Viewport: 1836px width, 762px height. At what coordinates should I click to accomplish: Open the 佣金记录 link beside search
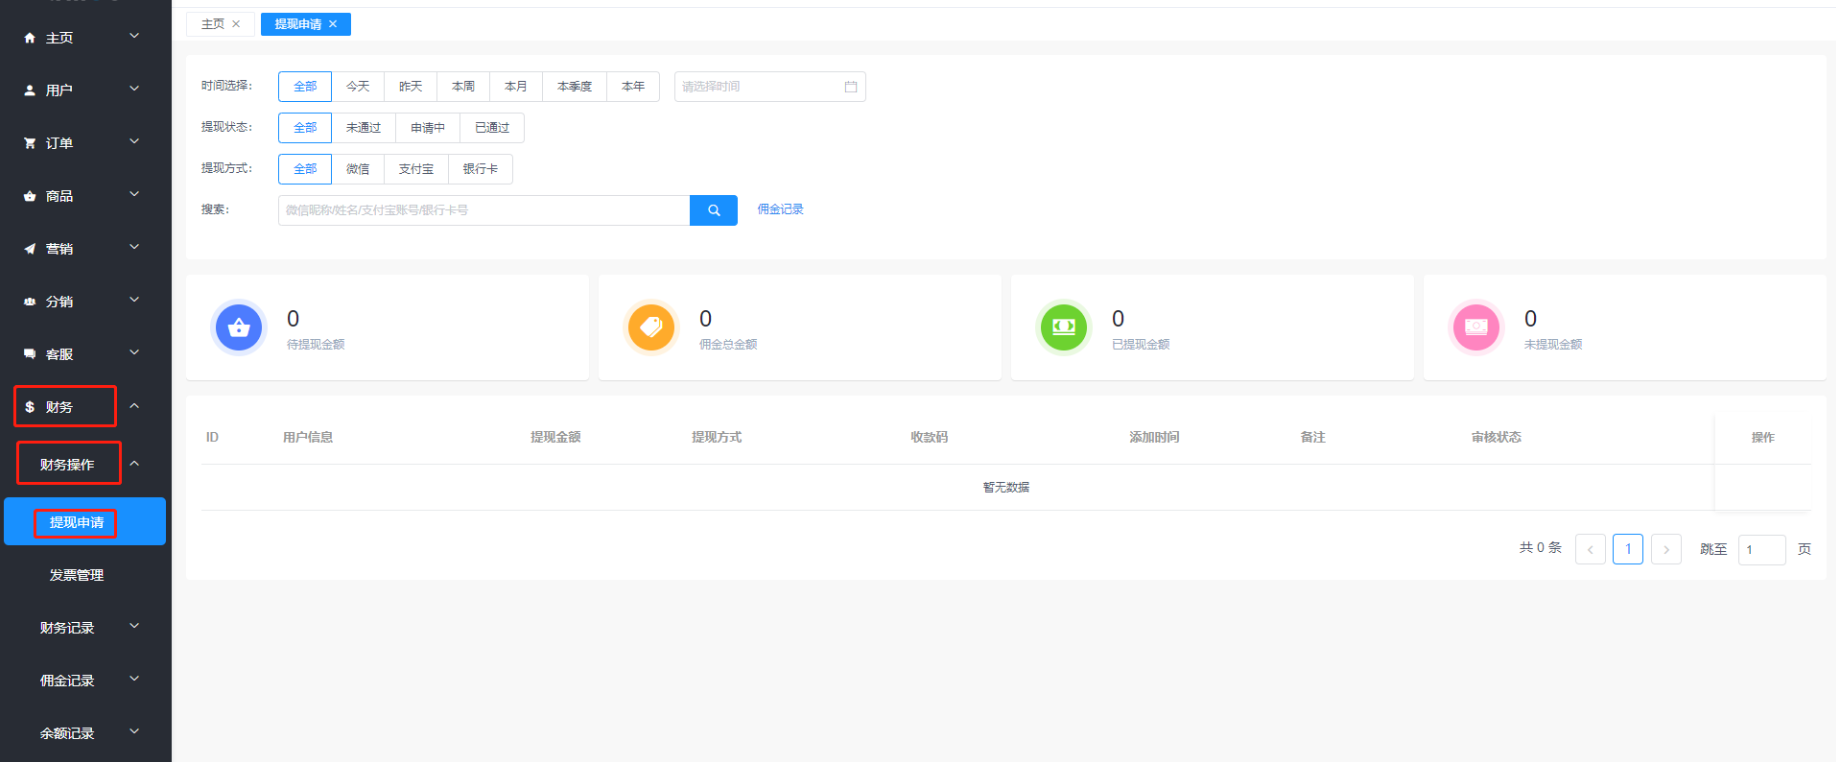(780, 209)
